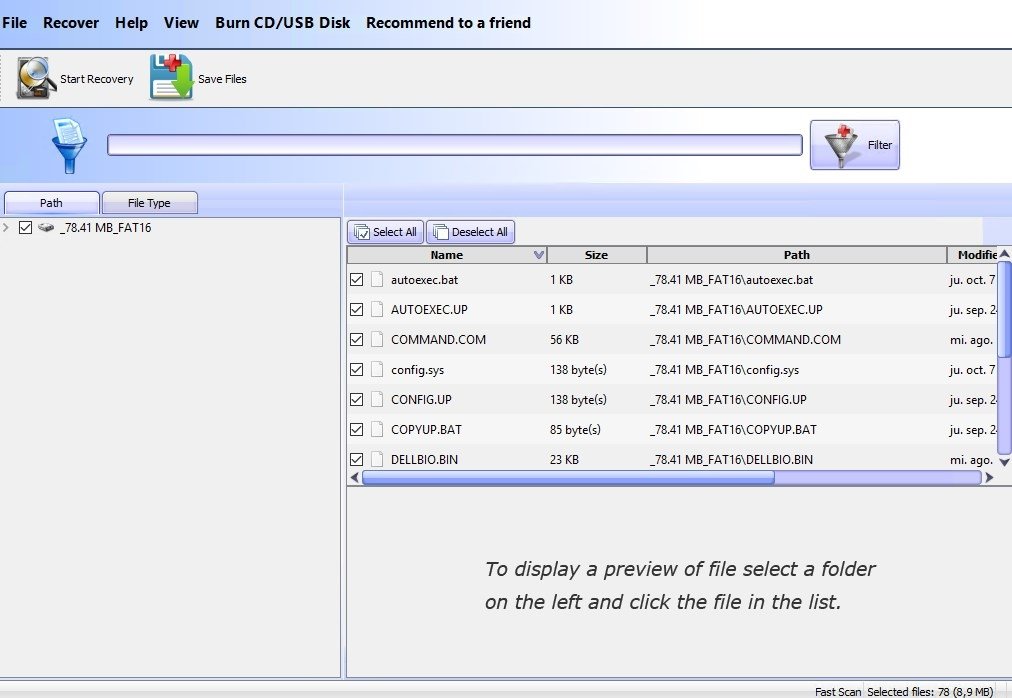The height and width of the screenshot is (698, 1012).
Task: Deselect the COPYUP.BAT checkbox
Action: click(x=356, y=429)
